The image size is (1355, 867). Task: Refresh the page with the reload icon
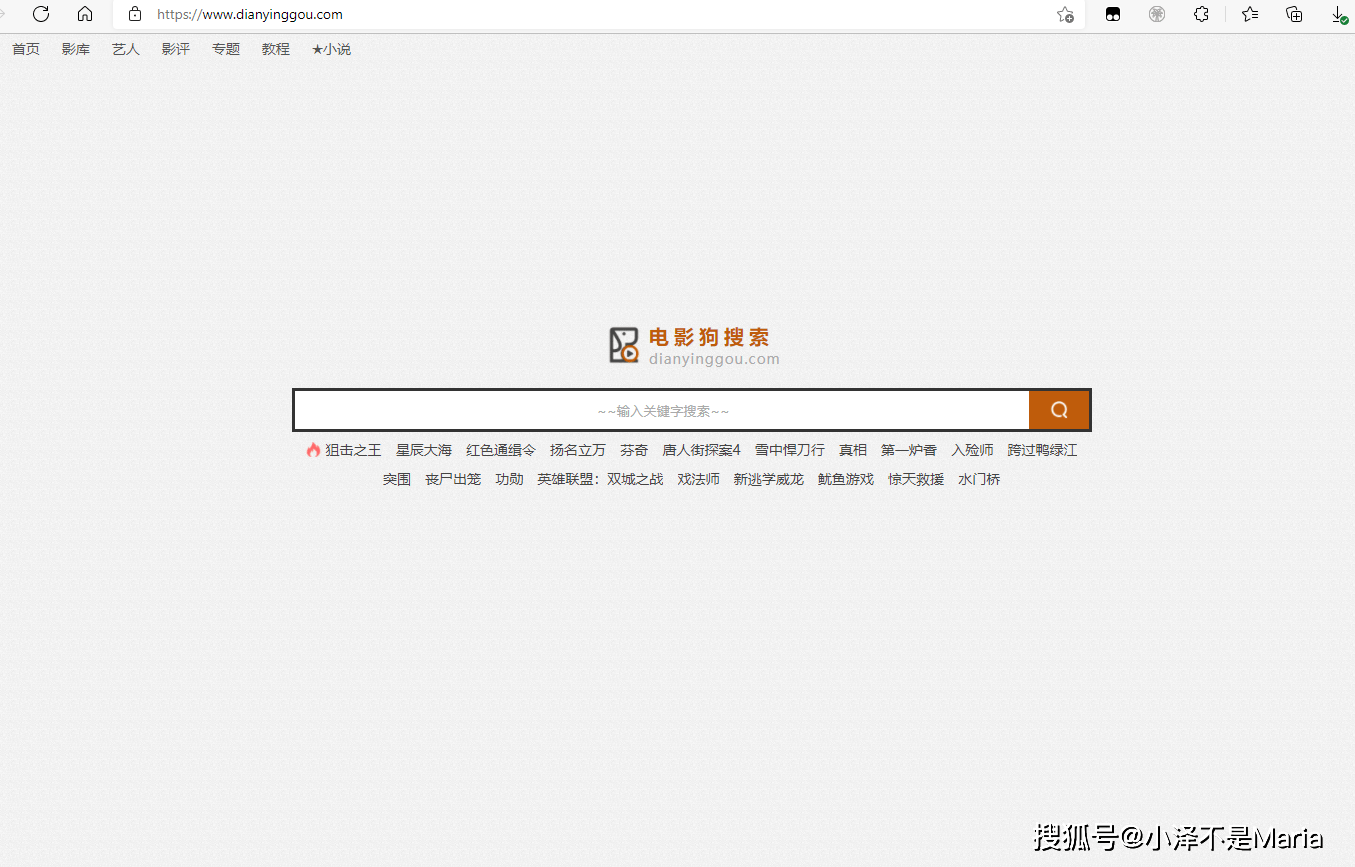click(x=40, y=14)
